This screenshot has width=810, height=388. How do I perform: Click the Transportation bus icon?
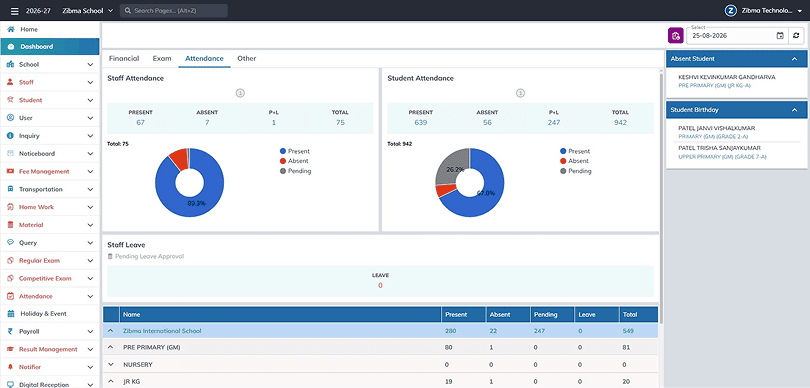pos(10,189)
